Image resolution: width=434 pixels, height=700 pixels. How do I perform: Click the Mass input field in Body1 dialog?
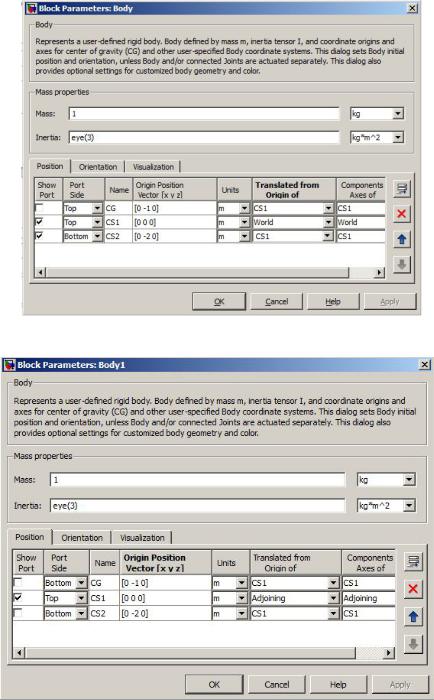point(197,480)
